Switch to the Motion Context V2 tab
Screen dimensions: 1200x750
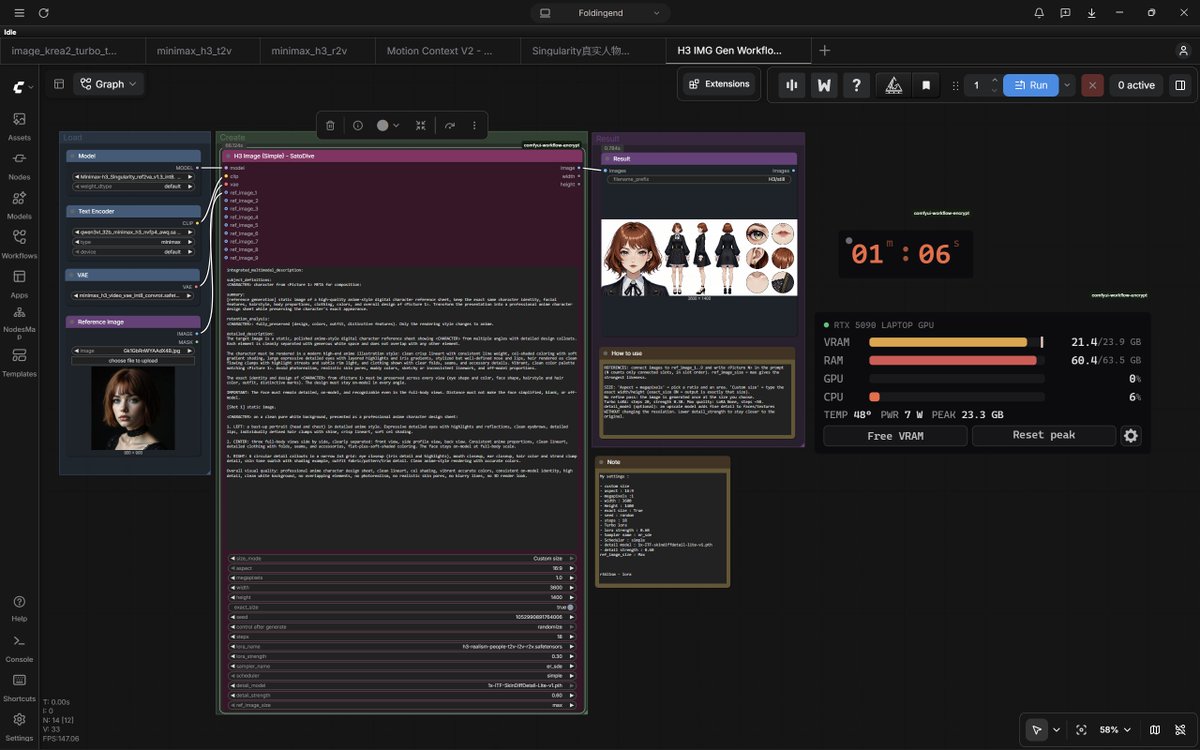click(x=448, y=50)
